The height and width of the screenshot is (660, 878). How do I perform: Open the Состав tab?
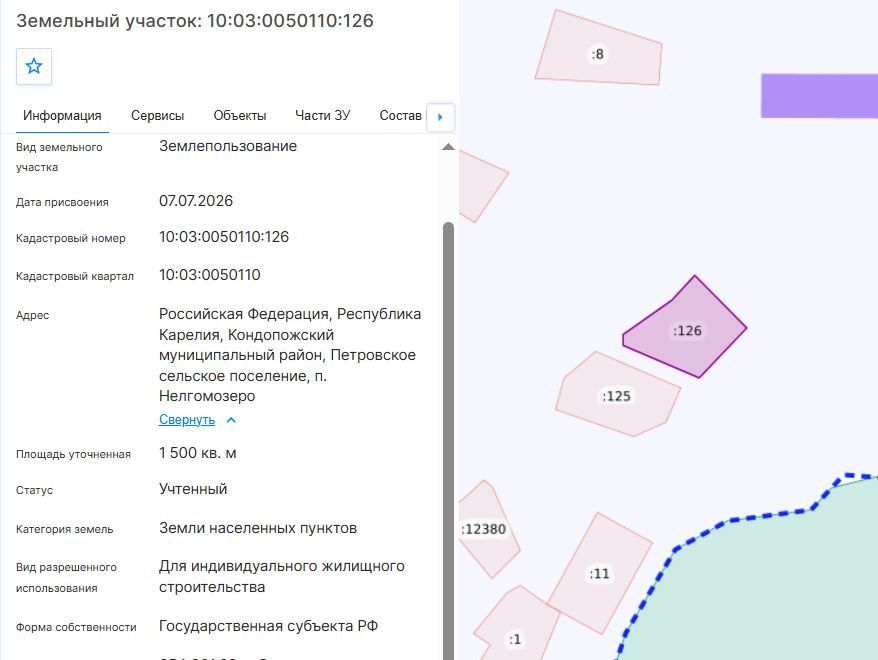click(x=400, y=116)
